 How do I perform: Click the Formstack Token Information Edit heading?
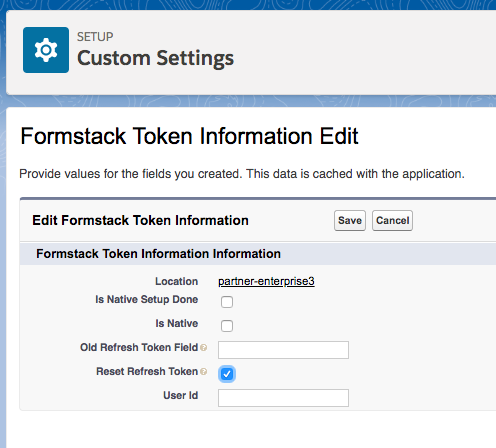pyautogui.click(x=189, y=136)
